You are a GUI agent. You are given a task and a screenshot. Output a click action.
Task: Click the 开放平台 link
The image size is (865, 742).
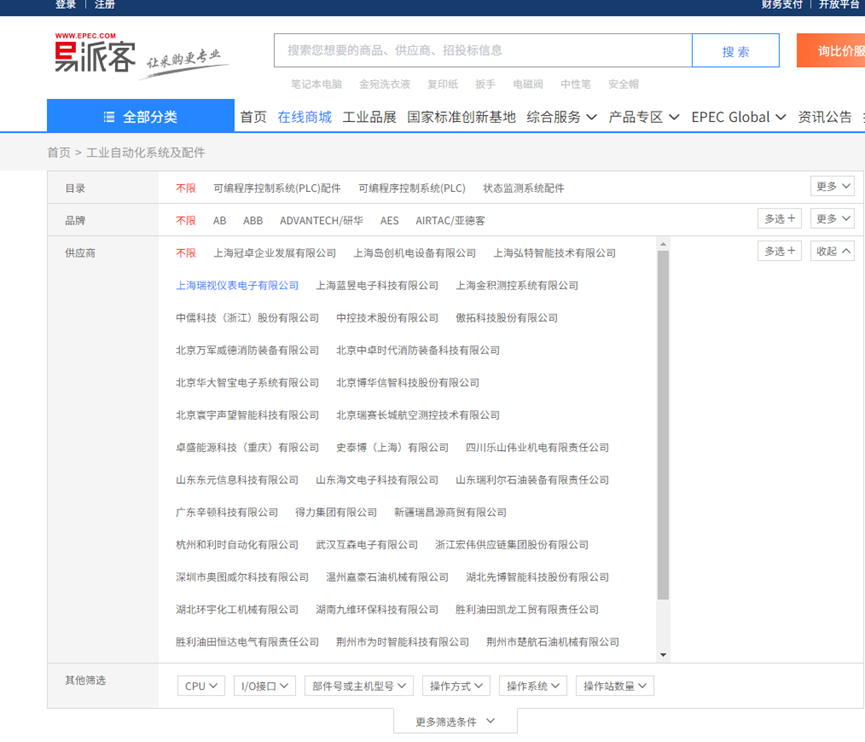pos(838,7)
